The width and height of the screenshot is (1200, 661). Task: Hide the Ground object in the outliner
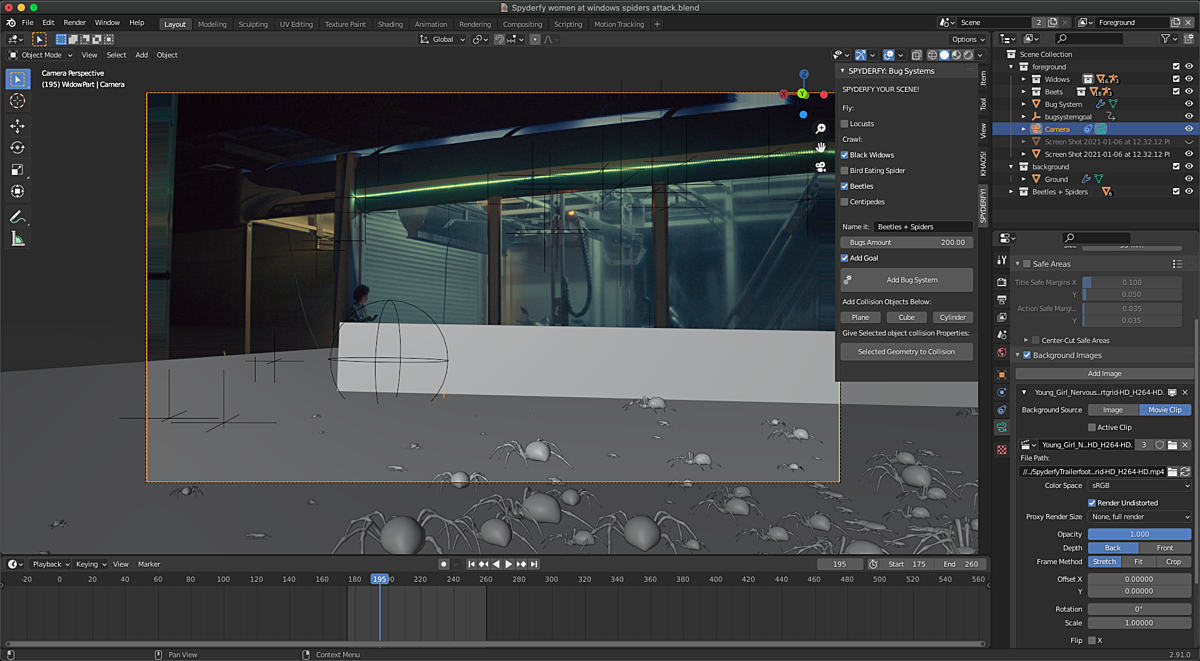coord(1190,179)
